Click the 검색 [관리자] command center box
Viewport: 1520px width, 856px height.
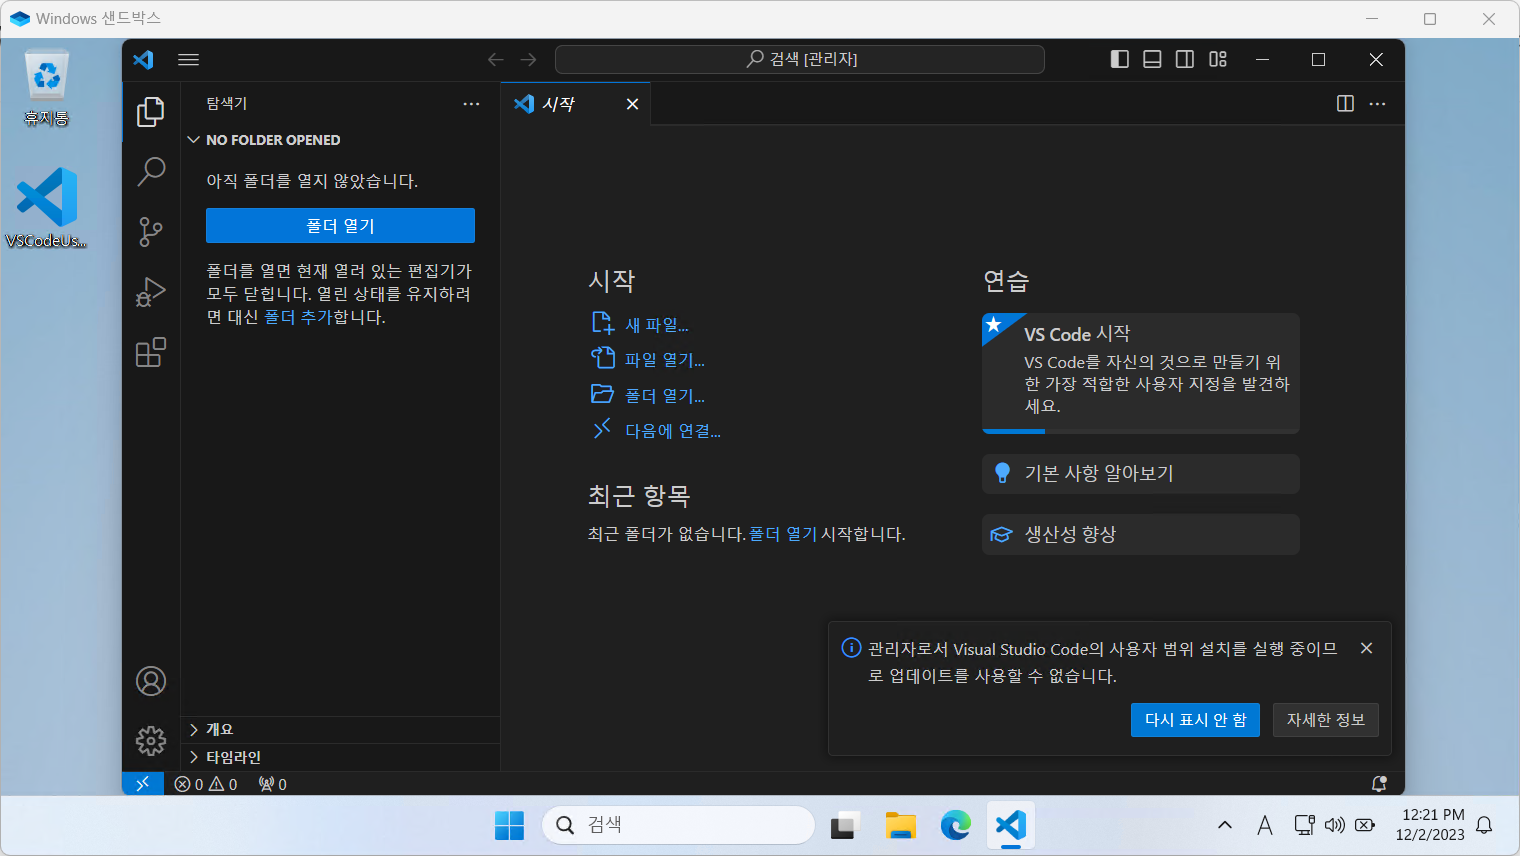click(800, 59)
